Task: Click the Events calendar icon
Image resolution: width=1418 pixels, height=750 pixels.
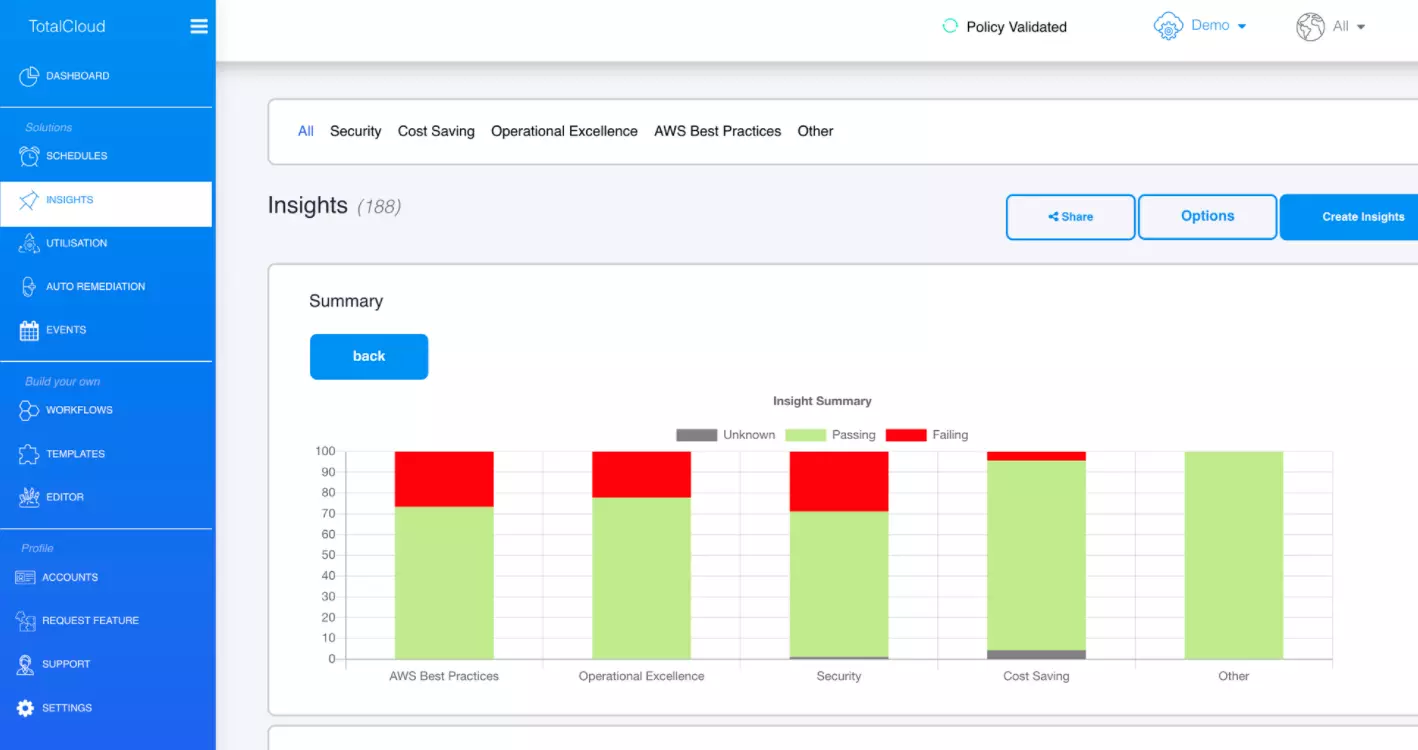Action: point(29,330)
